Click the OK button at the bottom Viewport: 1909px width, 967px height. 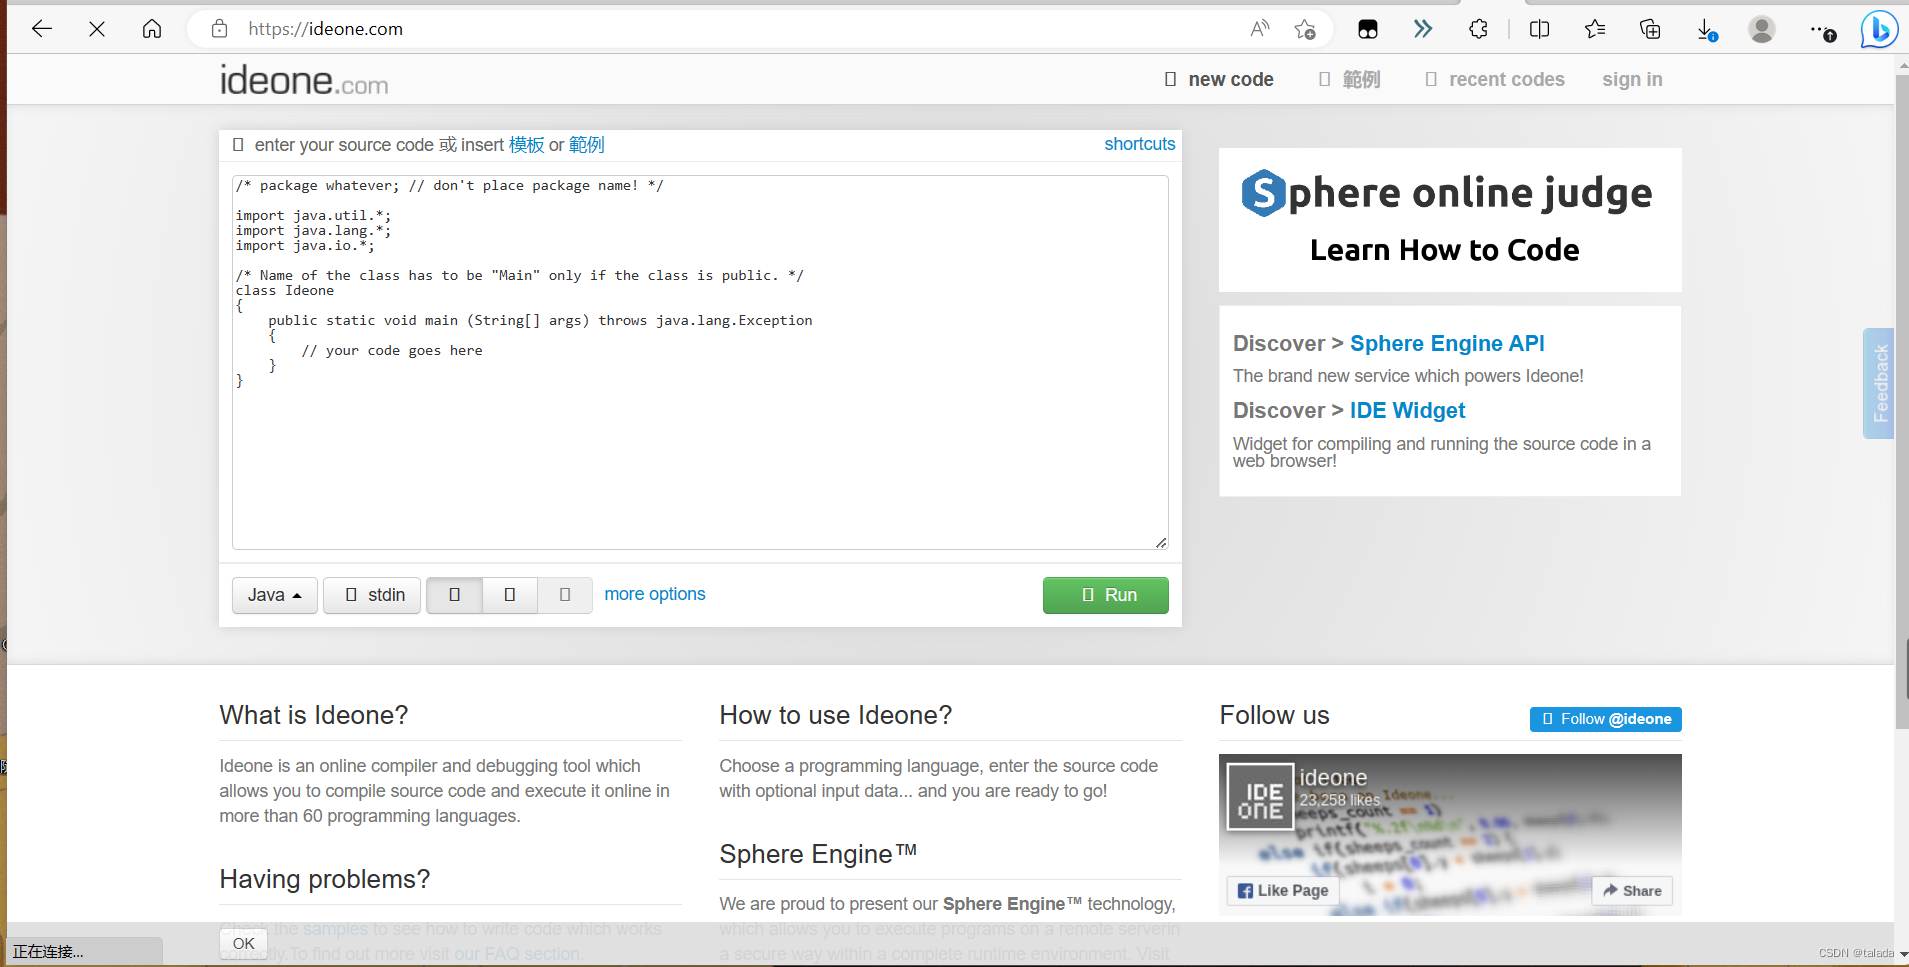244,943
